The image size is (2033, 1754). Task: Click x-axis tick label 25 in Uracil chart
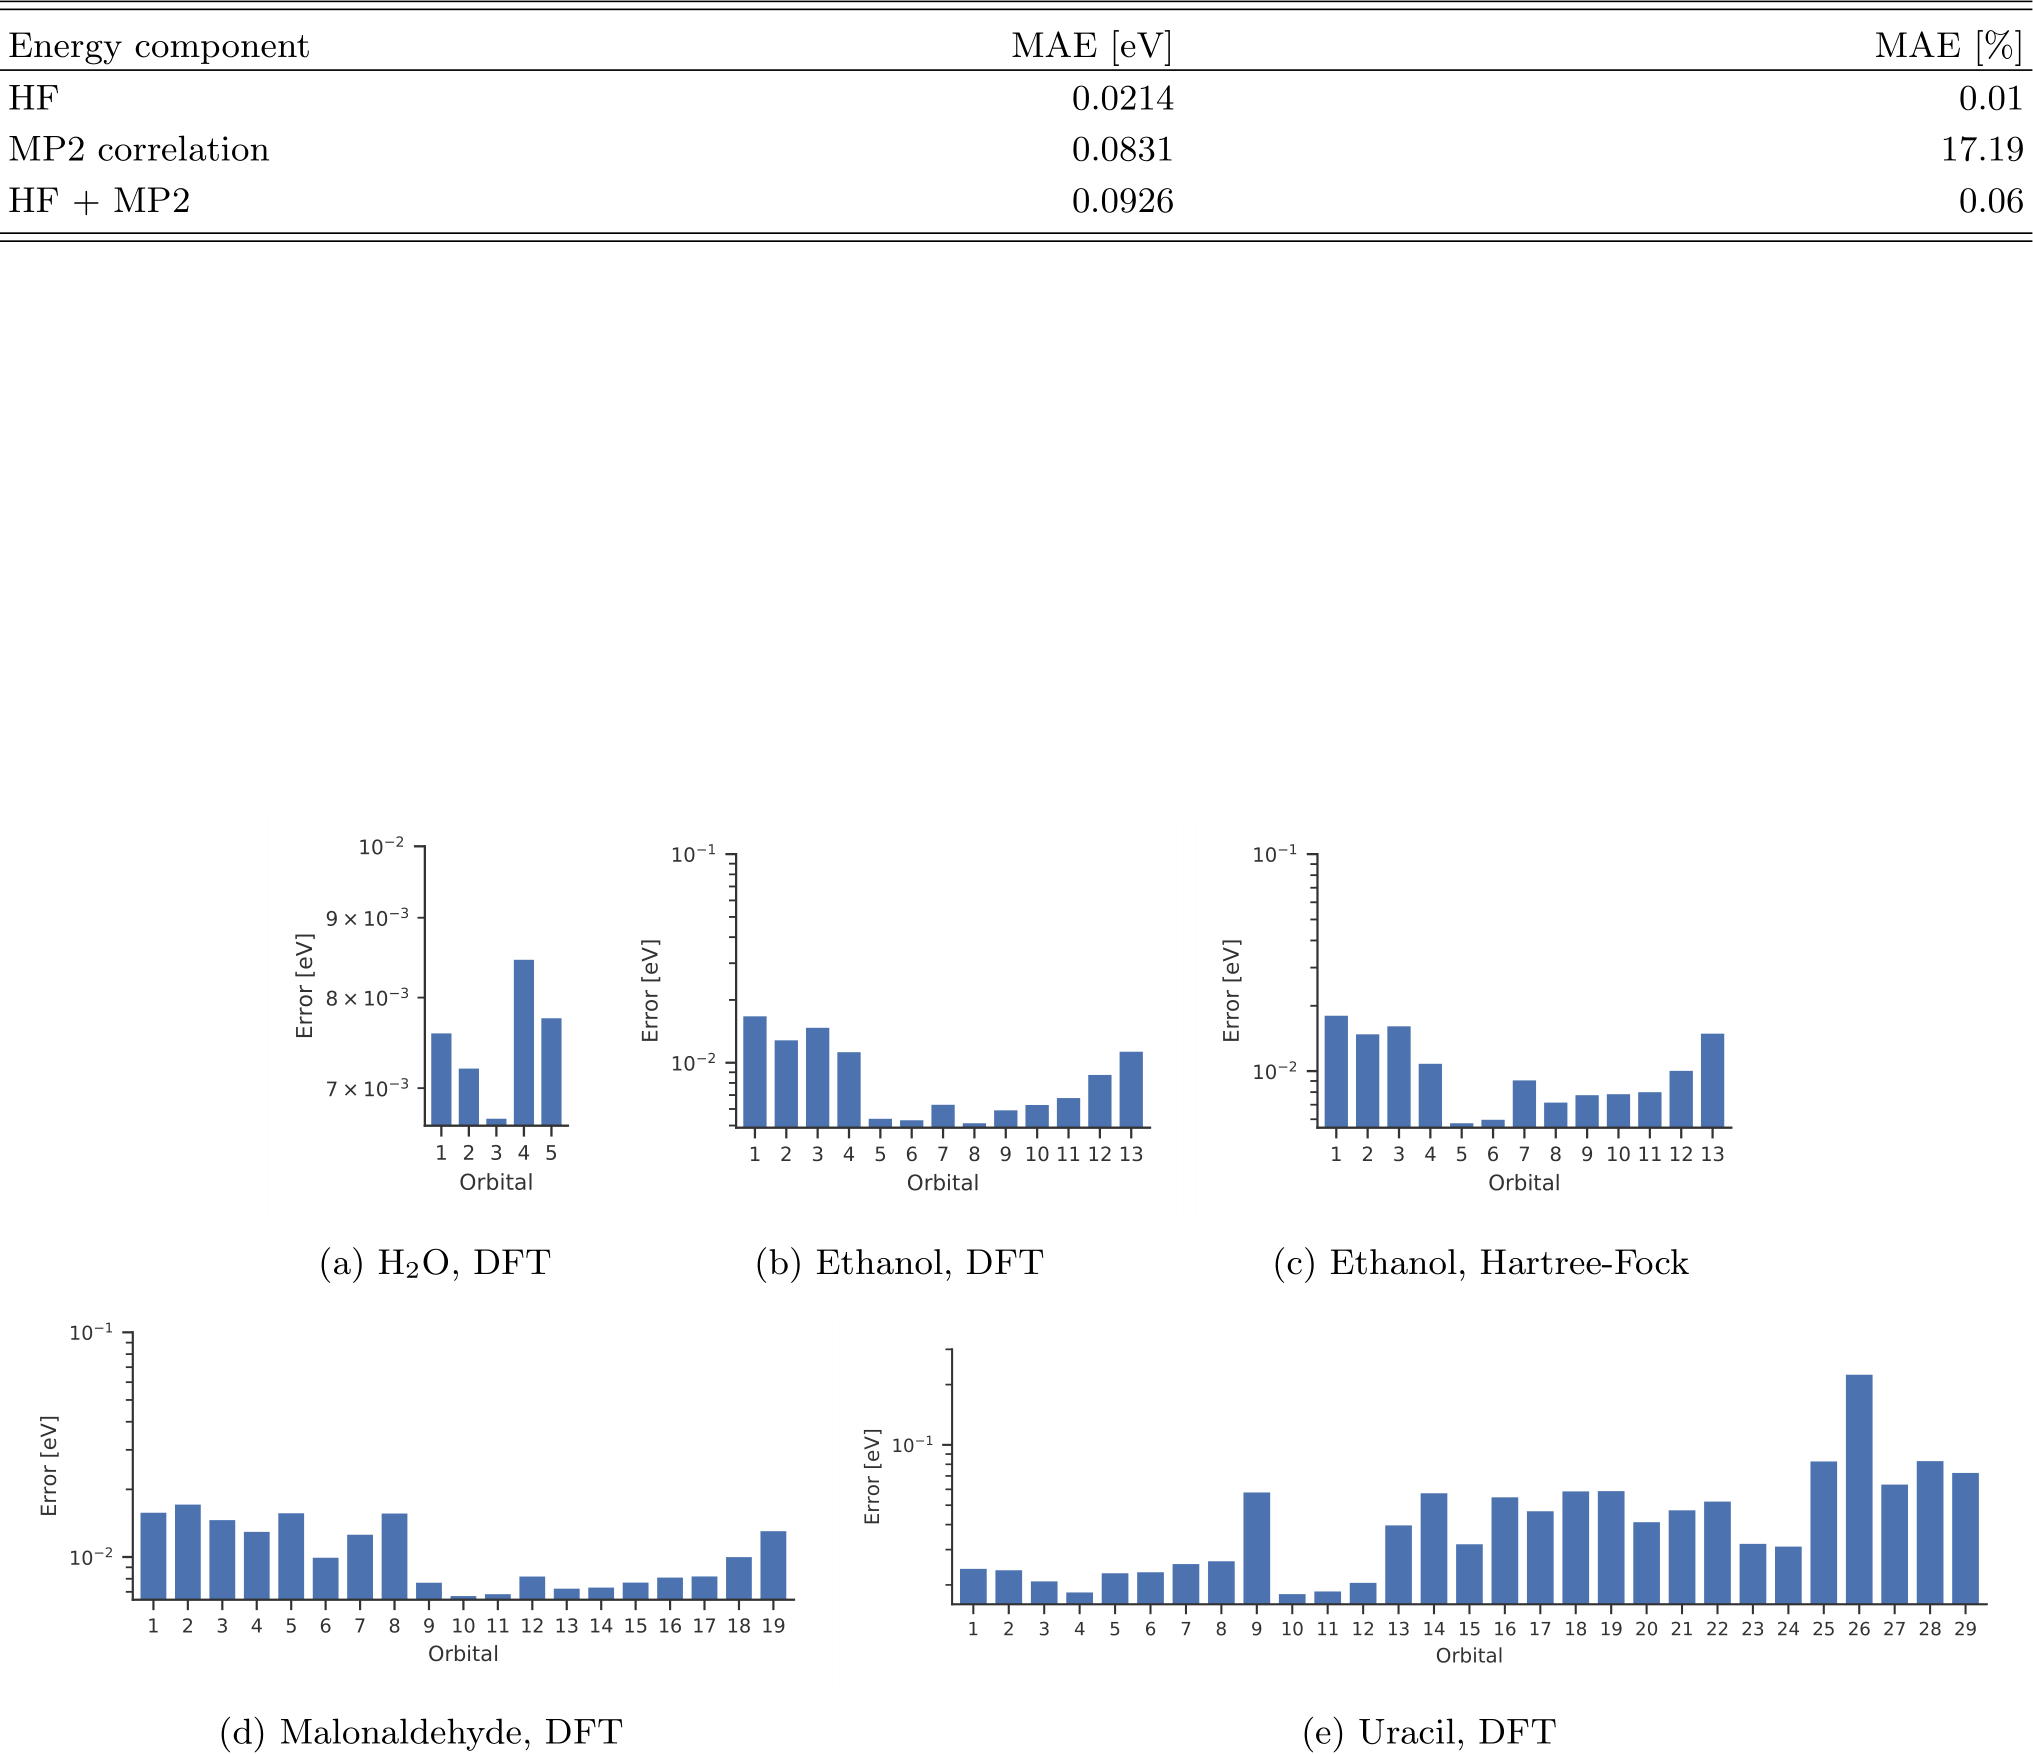[1823, 1629]
